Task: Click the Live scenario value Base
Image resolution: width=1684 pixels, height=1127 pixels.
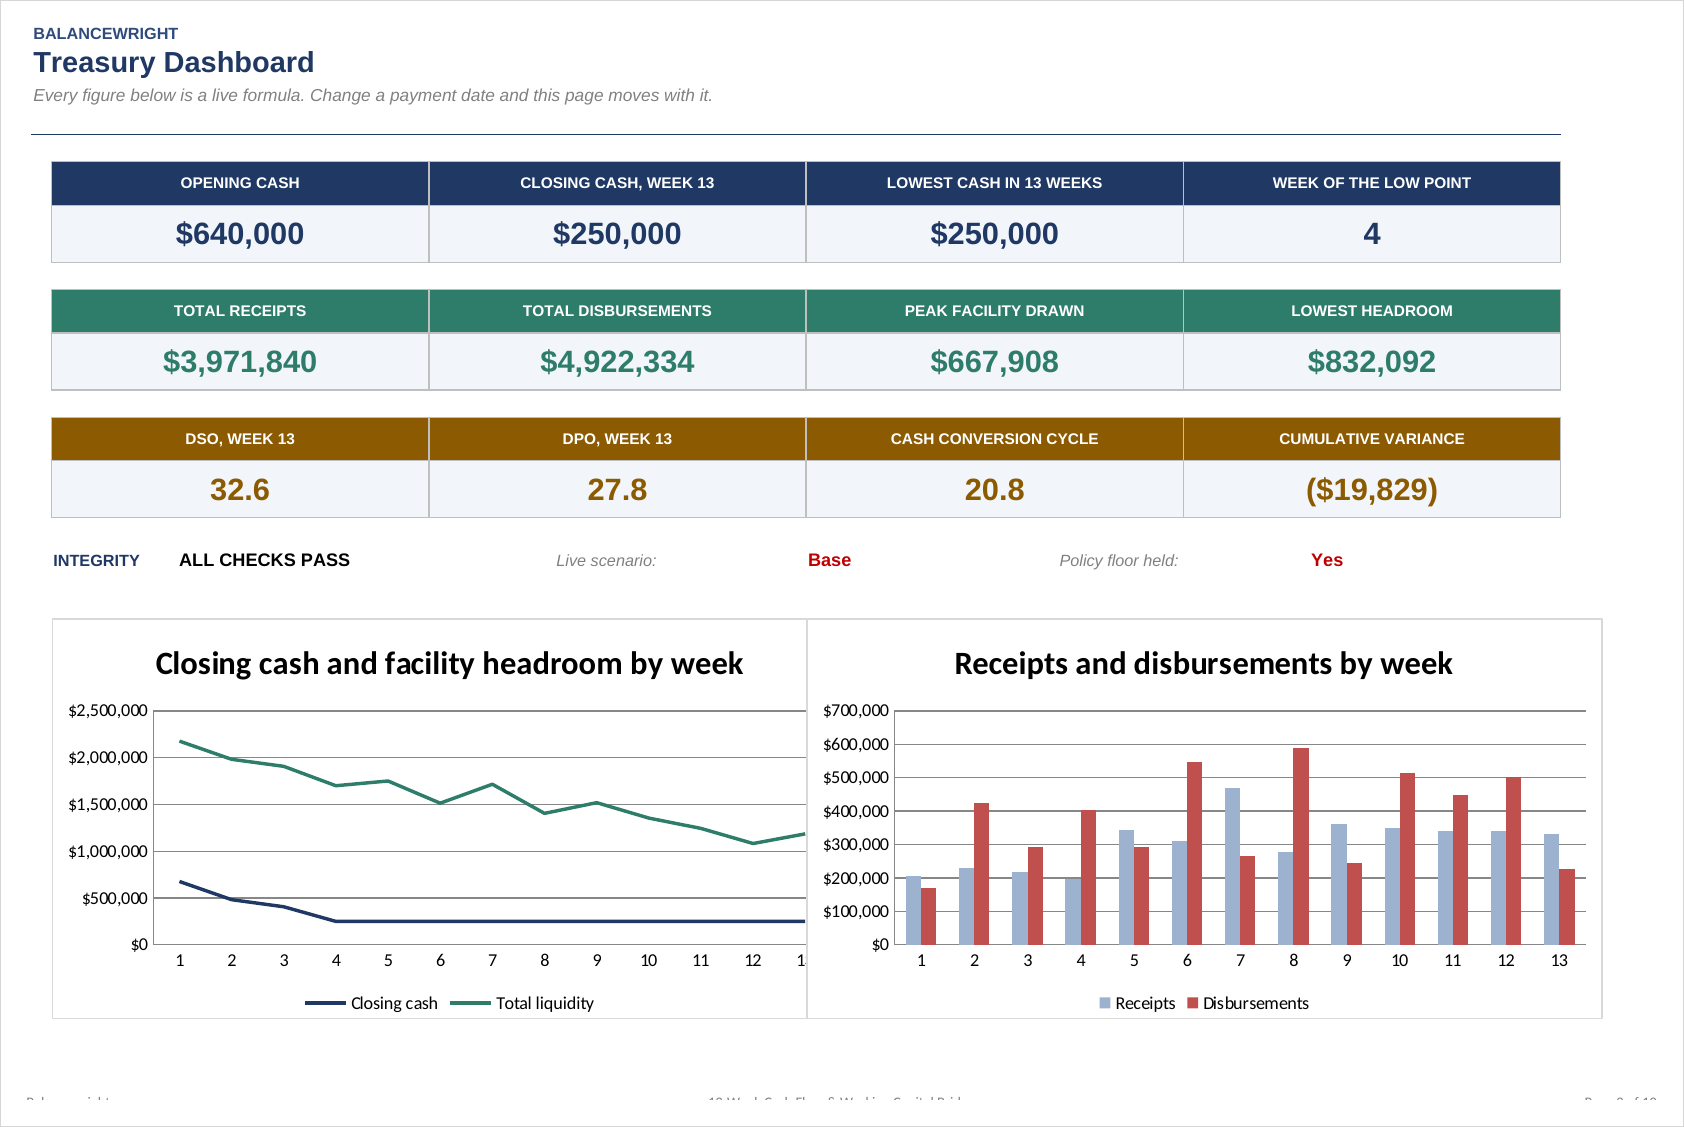Action: point(829,560)
